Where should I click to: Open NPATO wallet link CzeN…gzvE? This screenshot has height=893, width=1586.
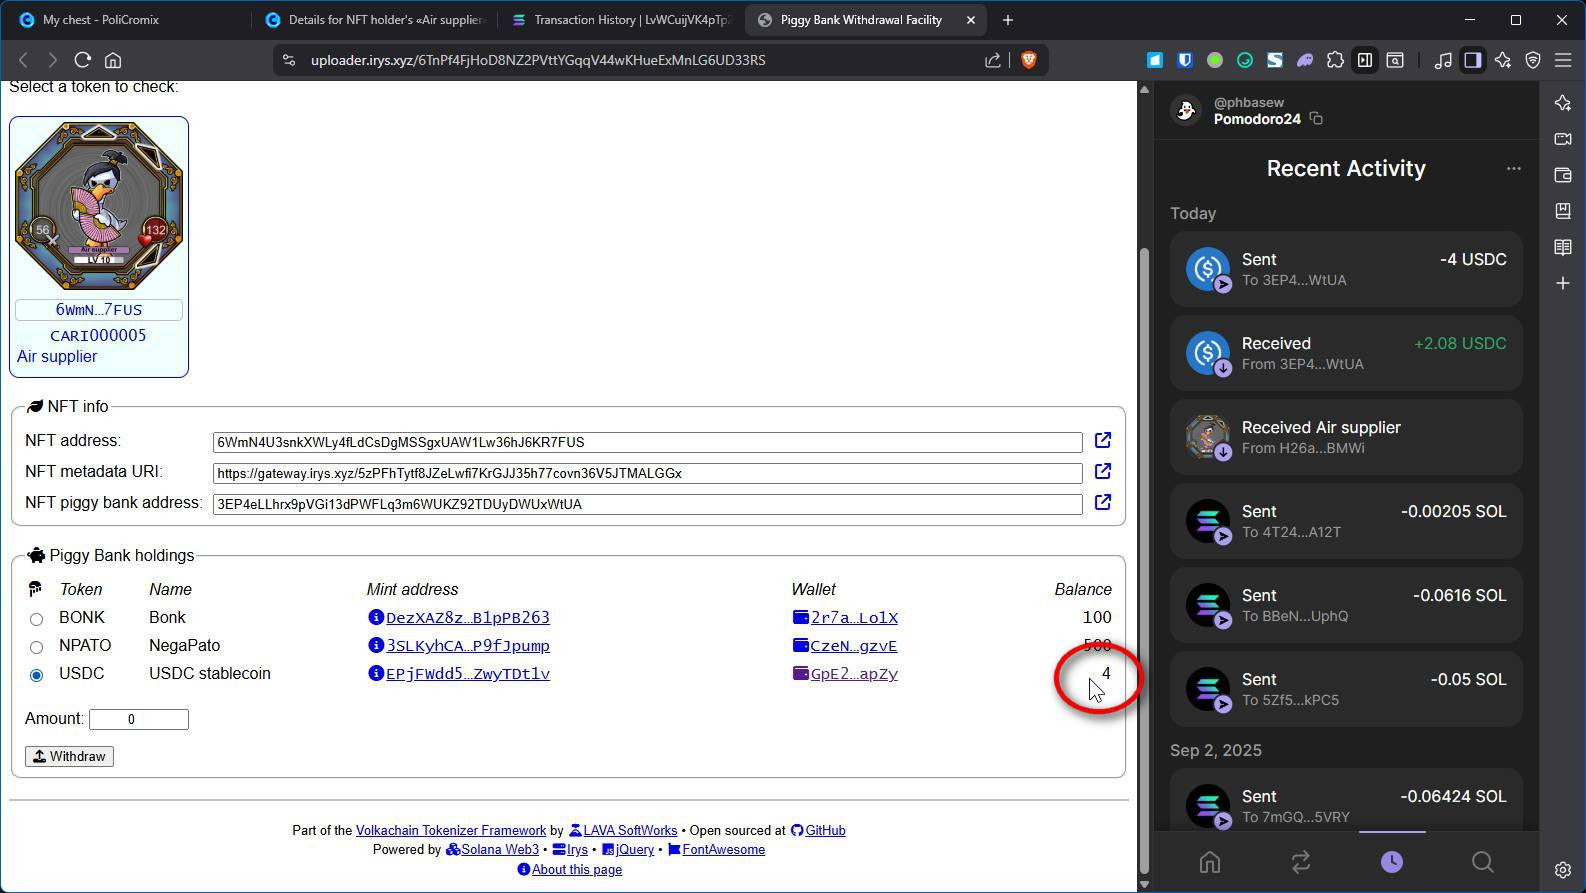click(x=854, y=646)
